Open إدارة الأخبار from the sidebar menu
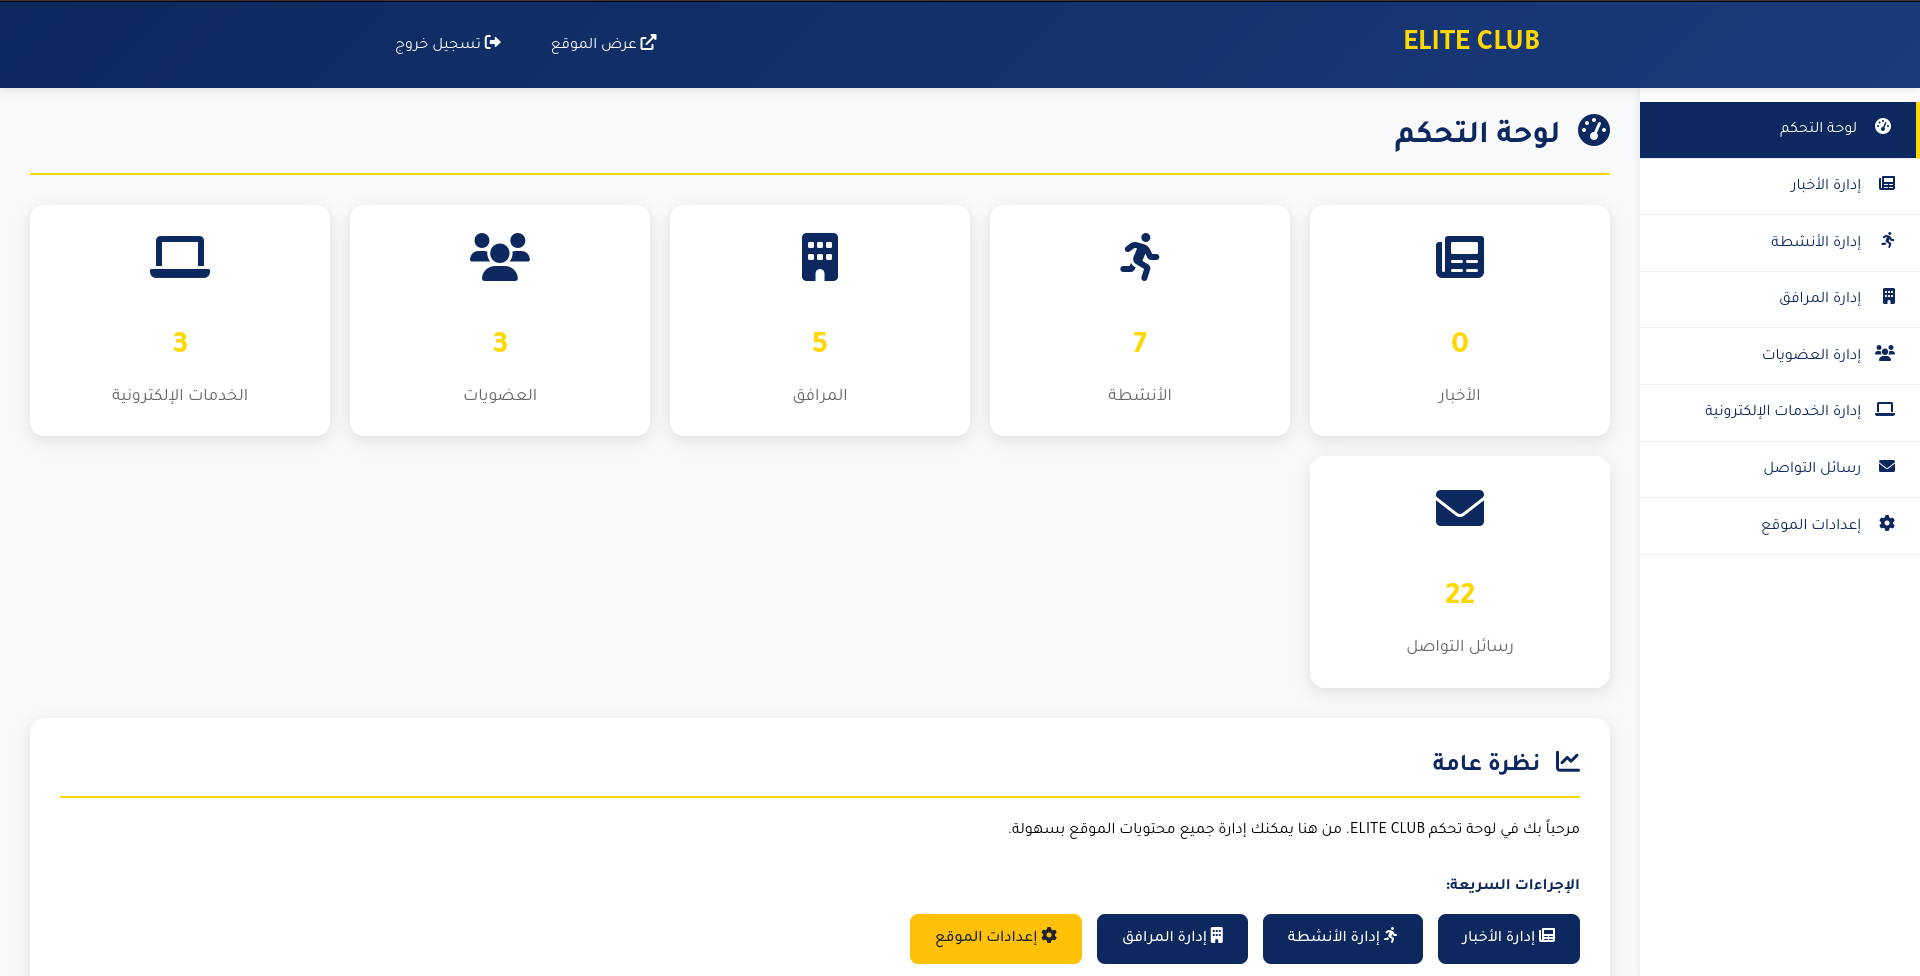 tap(1780, 186)
